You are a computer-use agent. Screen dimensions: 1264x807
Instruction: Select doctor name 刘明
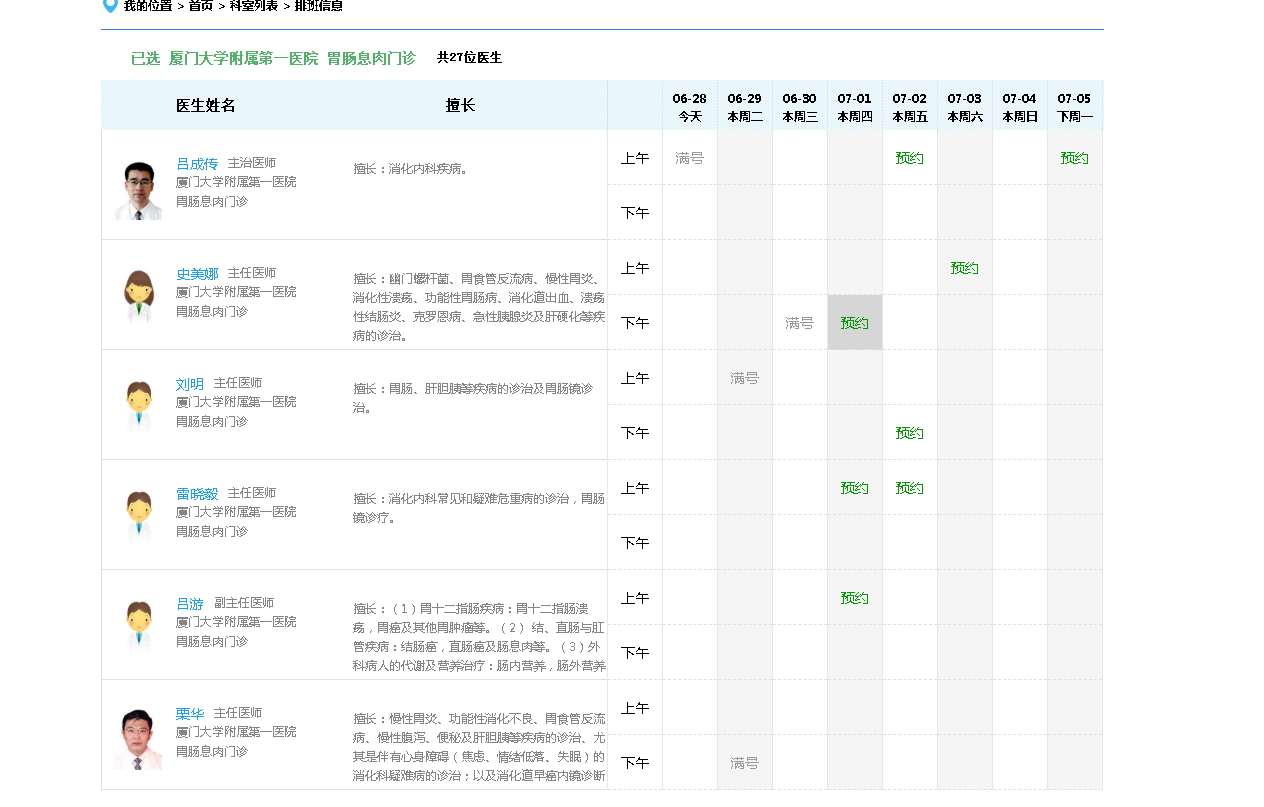pyautogui.click(x=190, y=384)
